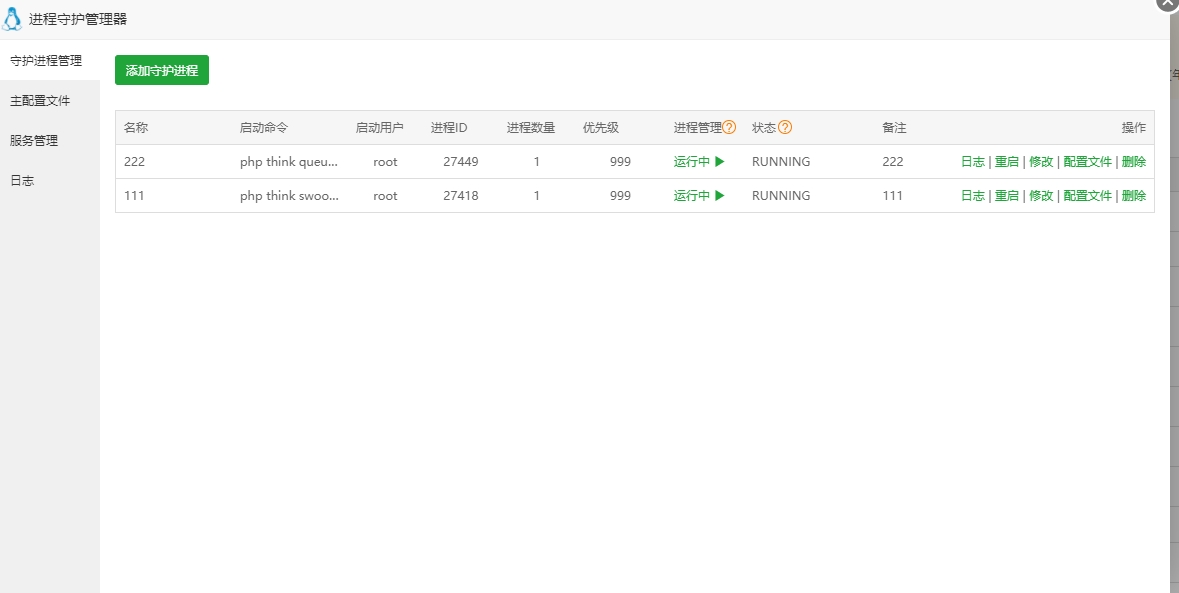Toggle 运行中 status for process 111
Image resolution: width=1179 pixels, height=593 pixels.
coord(699,196)
